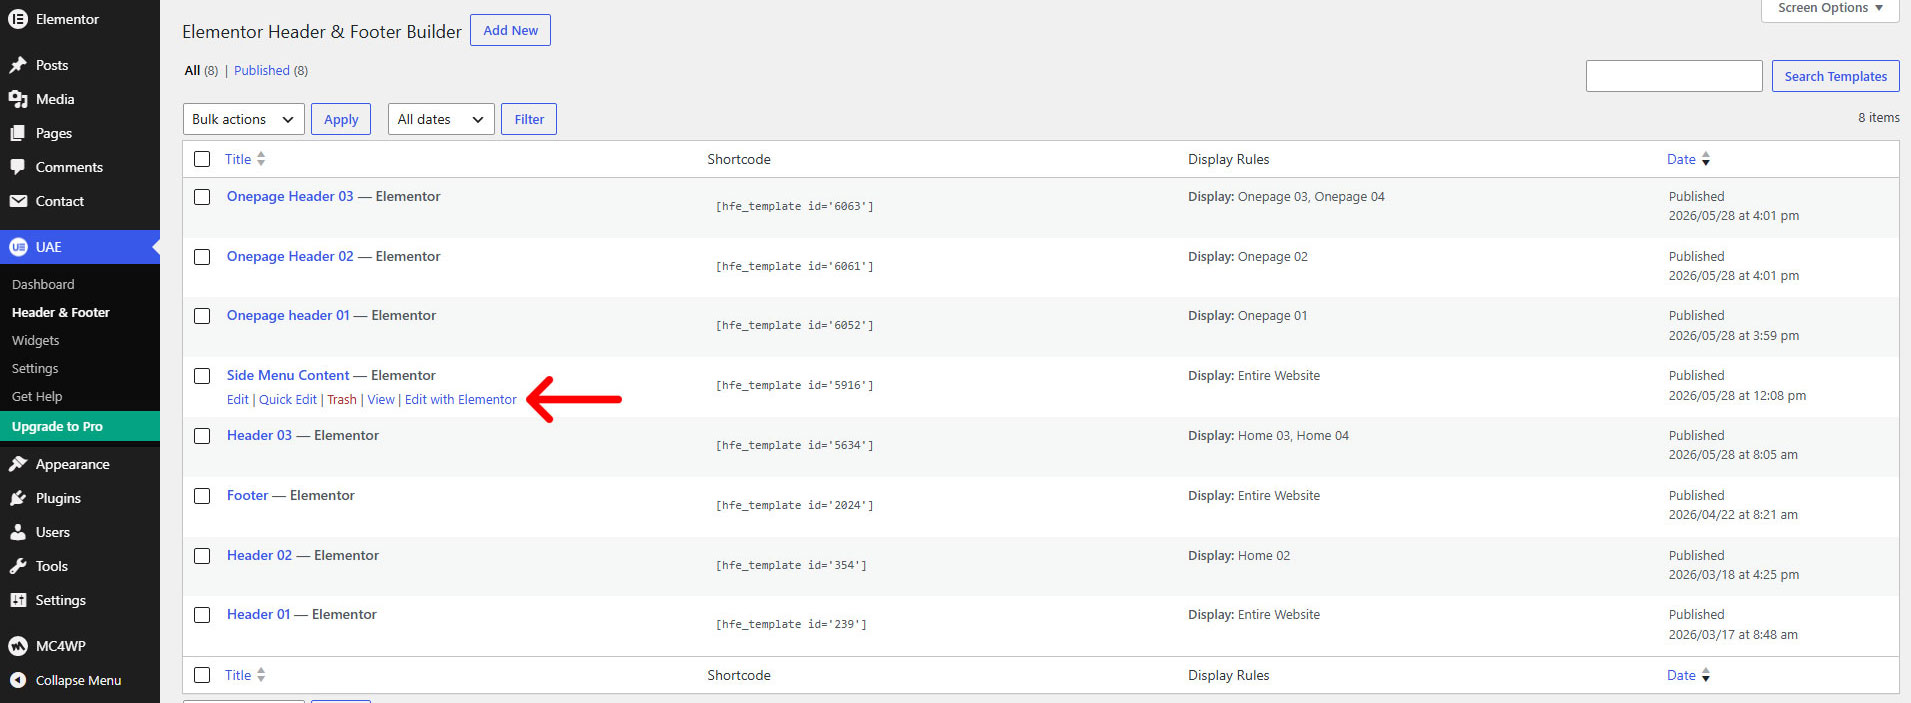Check the Footer row checkbox
This screenshot has width=1911, height=703.
pos(202,496)
